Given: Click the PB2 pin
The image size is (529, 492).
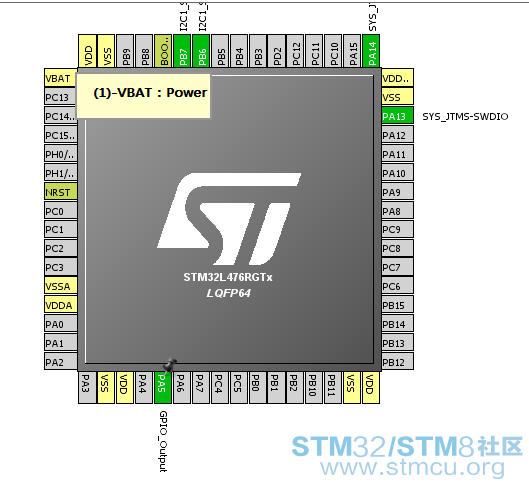Looking at the screenshot, I should [295, 387].
